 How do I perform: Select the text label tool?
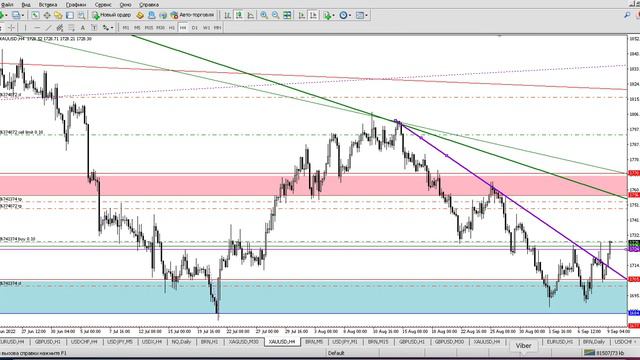tap(94, 28)
